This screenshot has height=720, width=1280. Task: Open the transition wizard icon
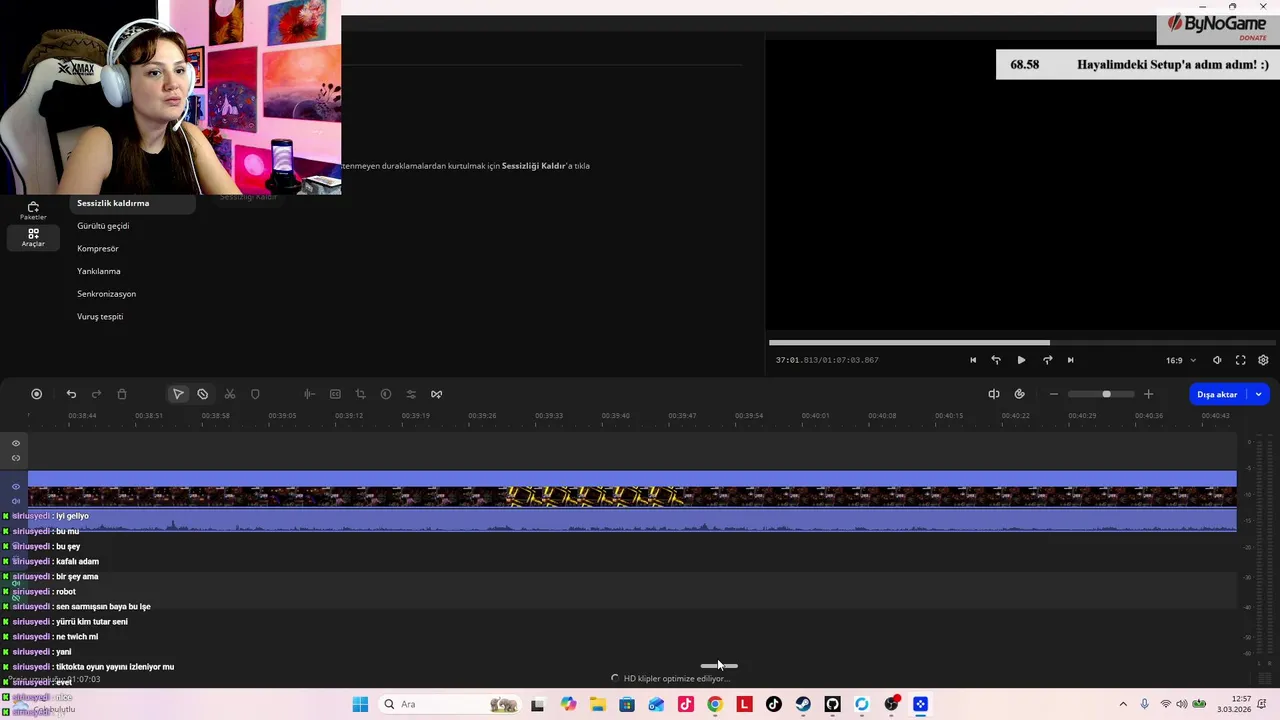(x=436, y=394)
